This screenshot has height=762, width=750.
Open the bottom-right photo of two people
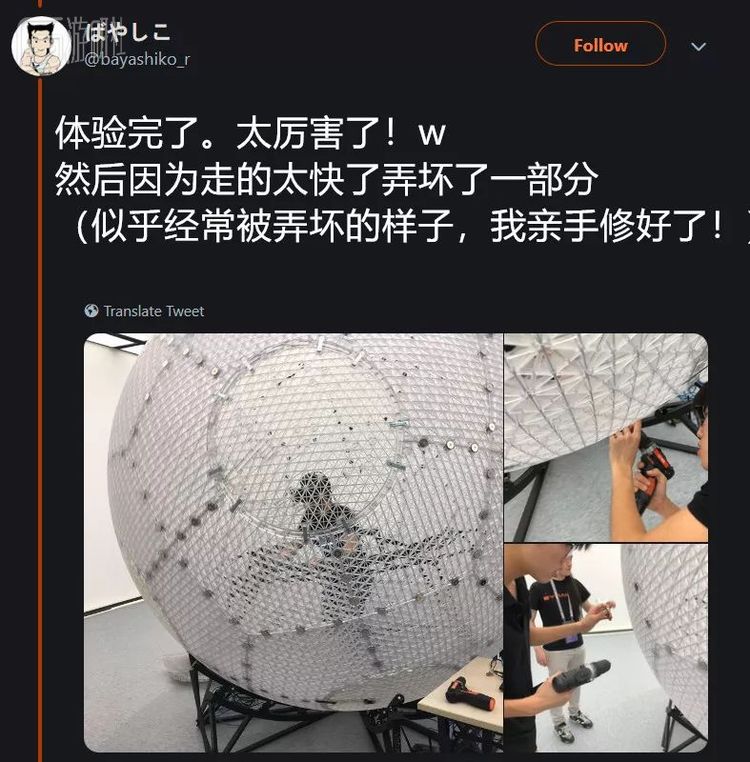pyautogui.click(x=606, y=648)
